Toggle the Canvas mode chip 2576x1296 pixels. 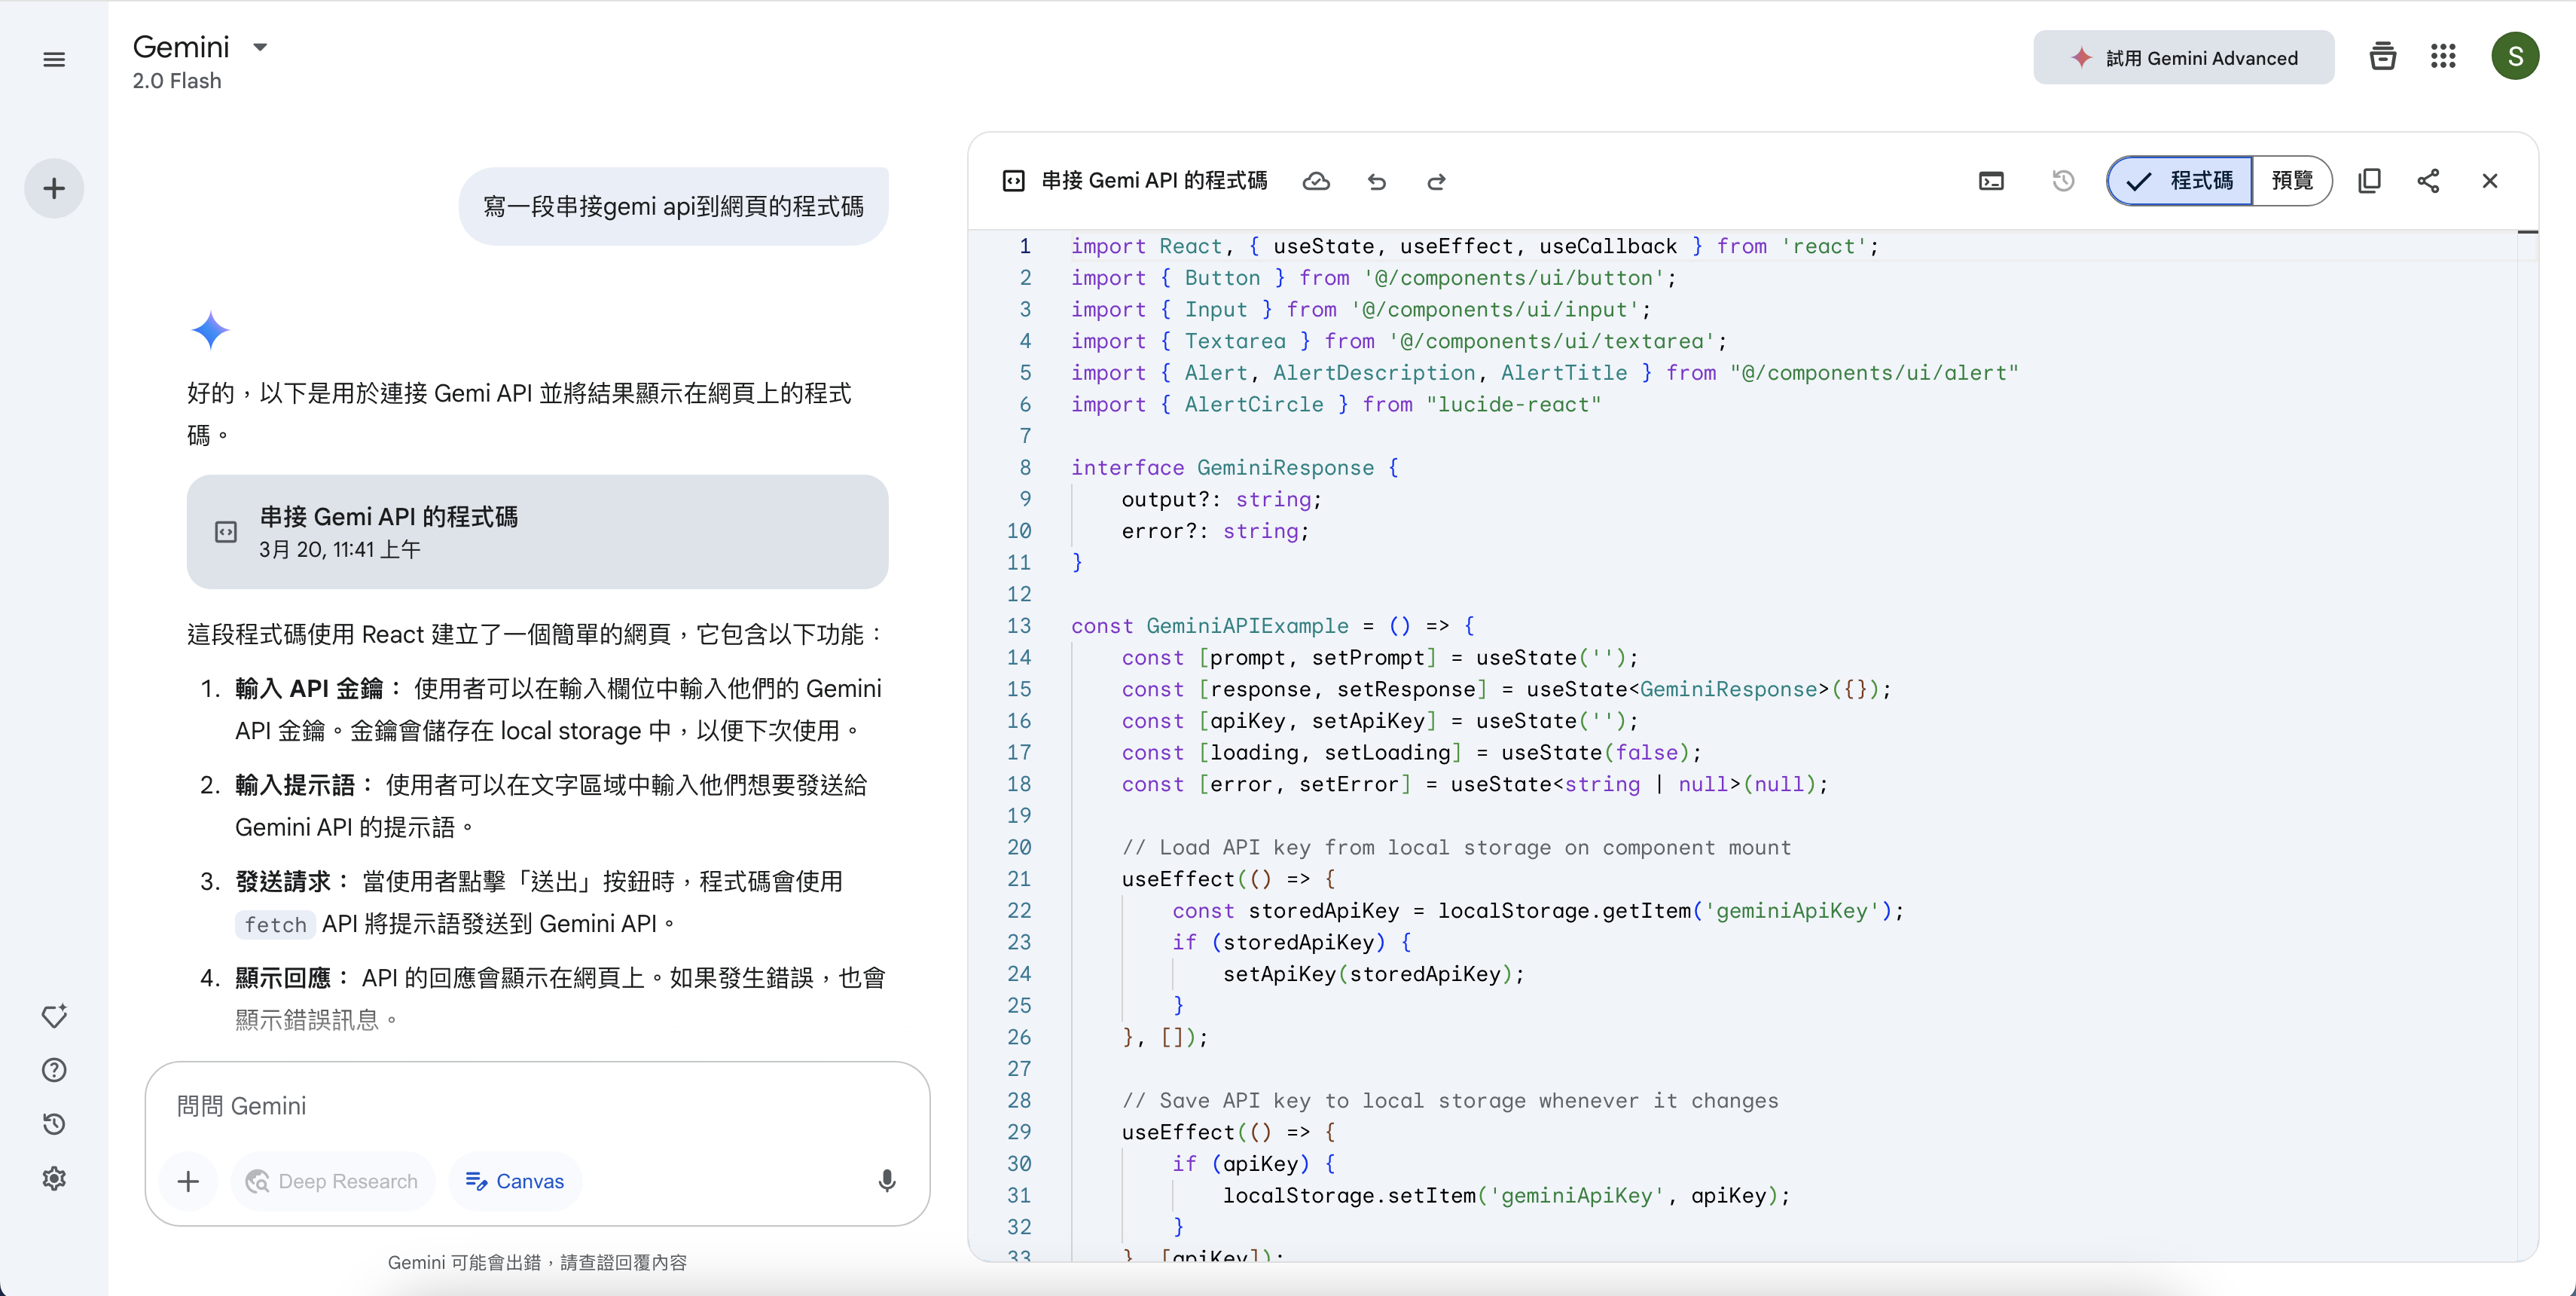[515, 1181]
